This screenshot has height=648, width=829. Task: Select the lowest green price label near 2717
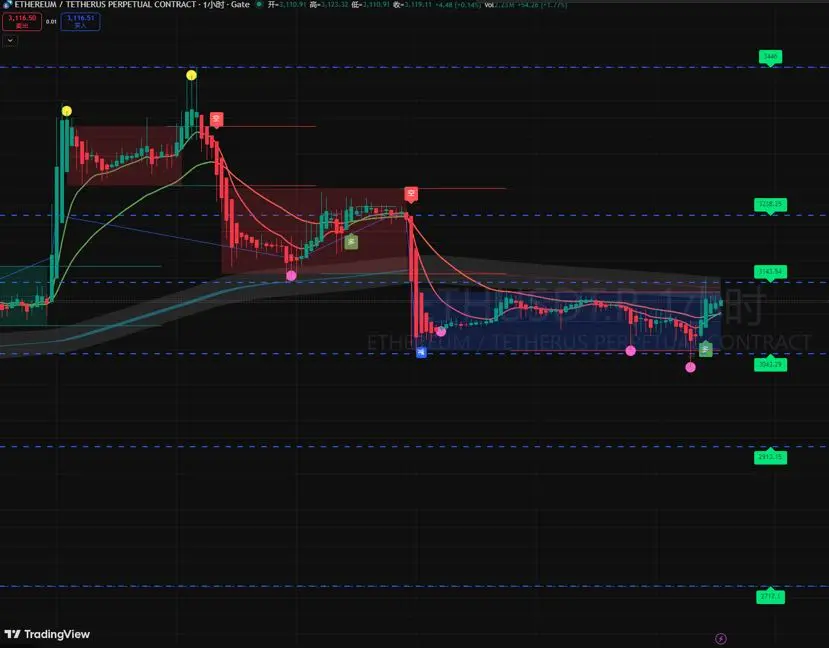770,596
